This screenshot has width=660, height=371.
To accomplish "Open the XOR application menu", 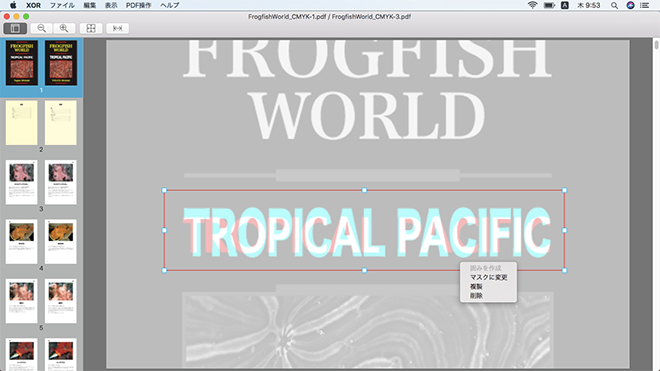I will (33, 5).
